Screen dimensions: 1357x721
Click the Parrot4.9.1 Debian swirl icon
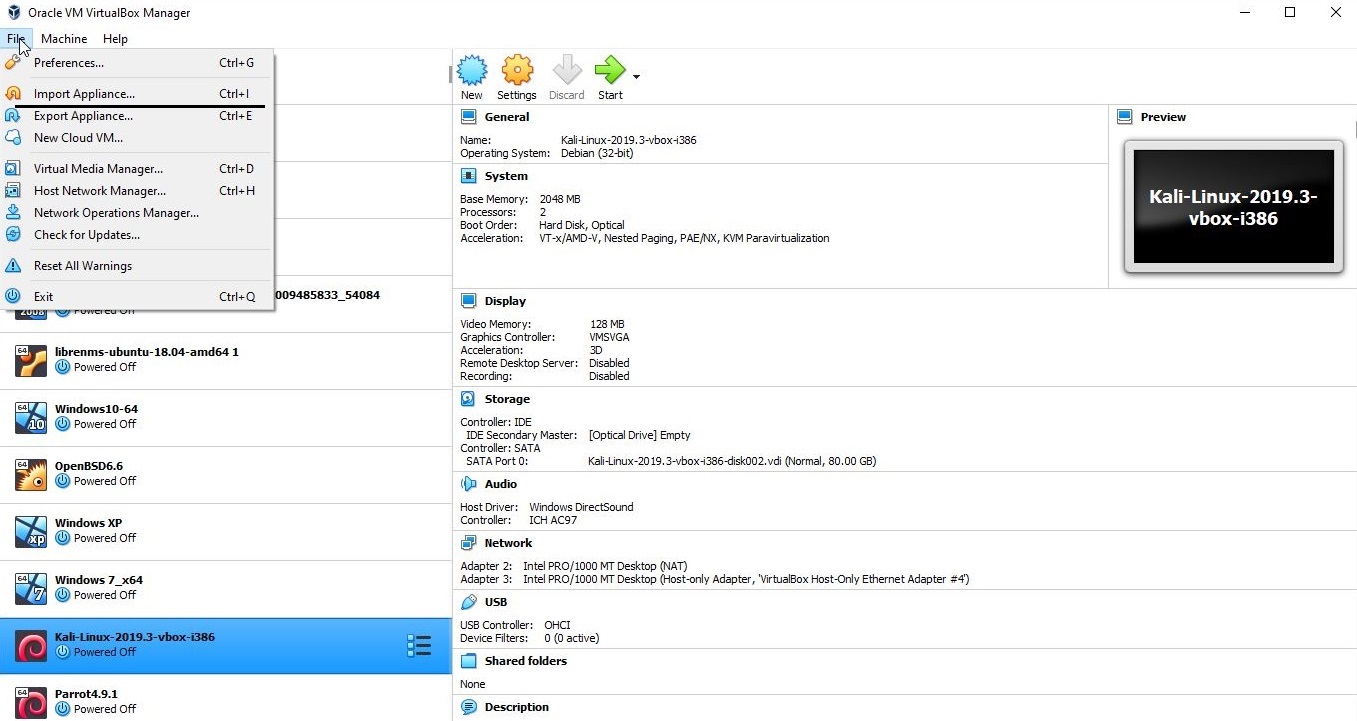tap(31, 703)
